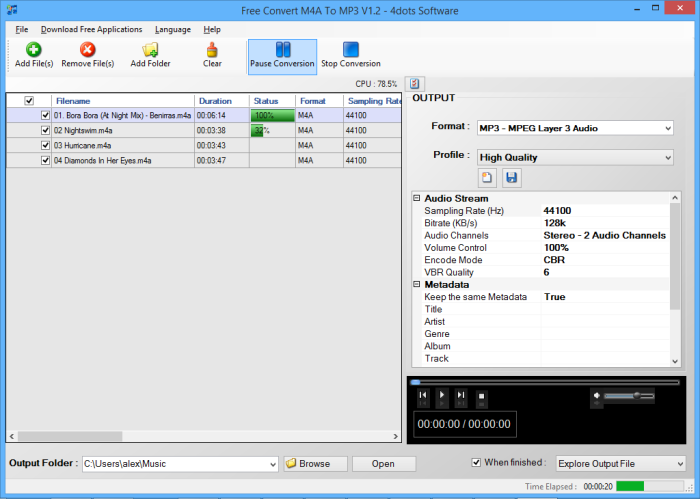
Task: Open the Language menu
Action: pos(173,29)
